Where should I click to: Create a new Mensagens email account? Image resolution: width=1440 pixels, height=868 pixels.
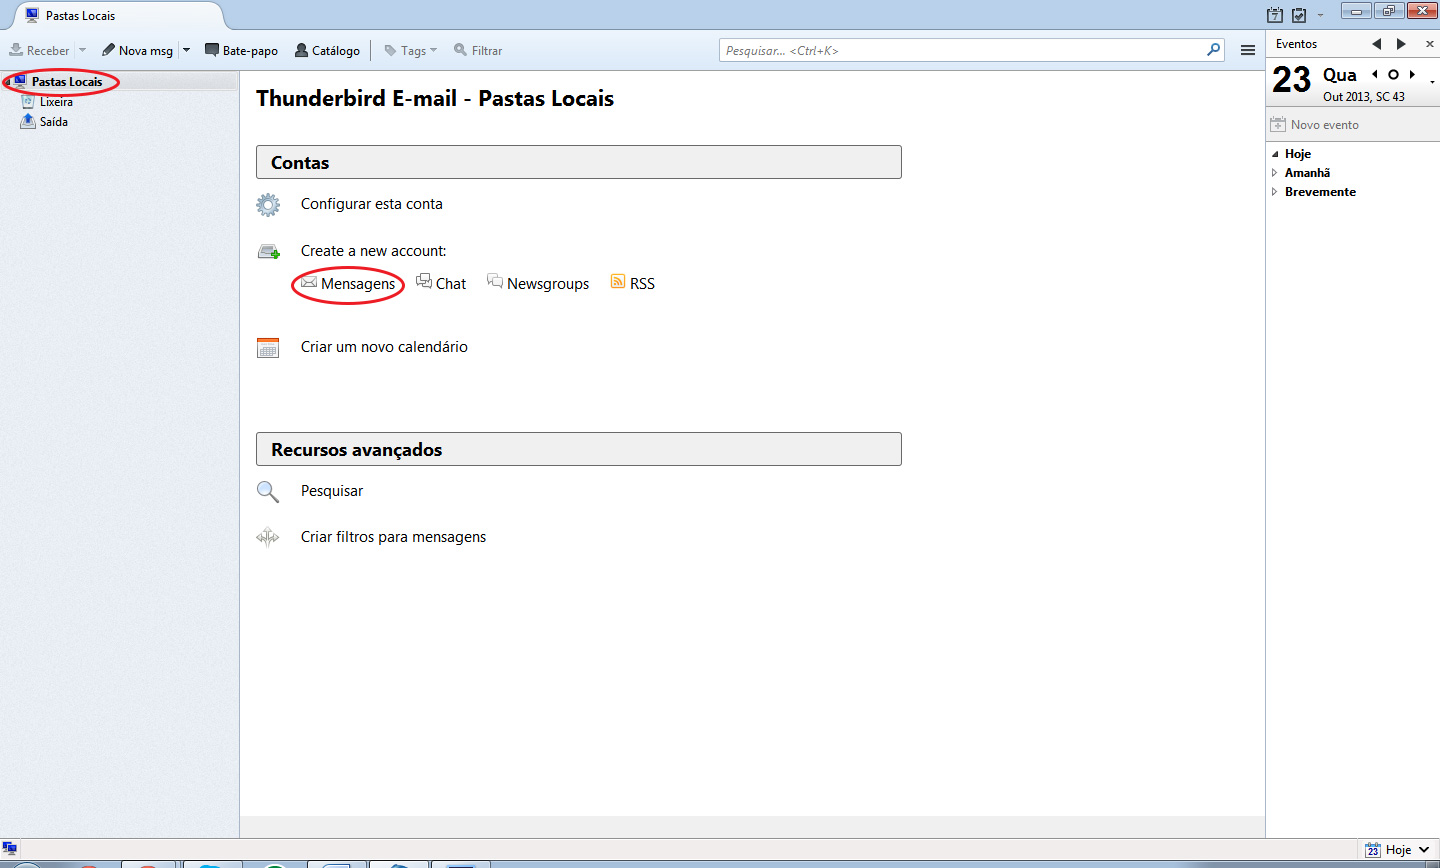(348, 284)
